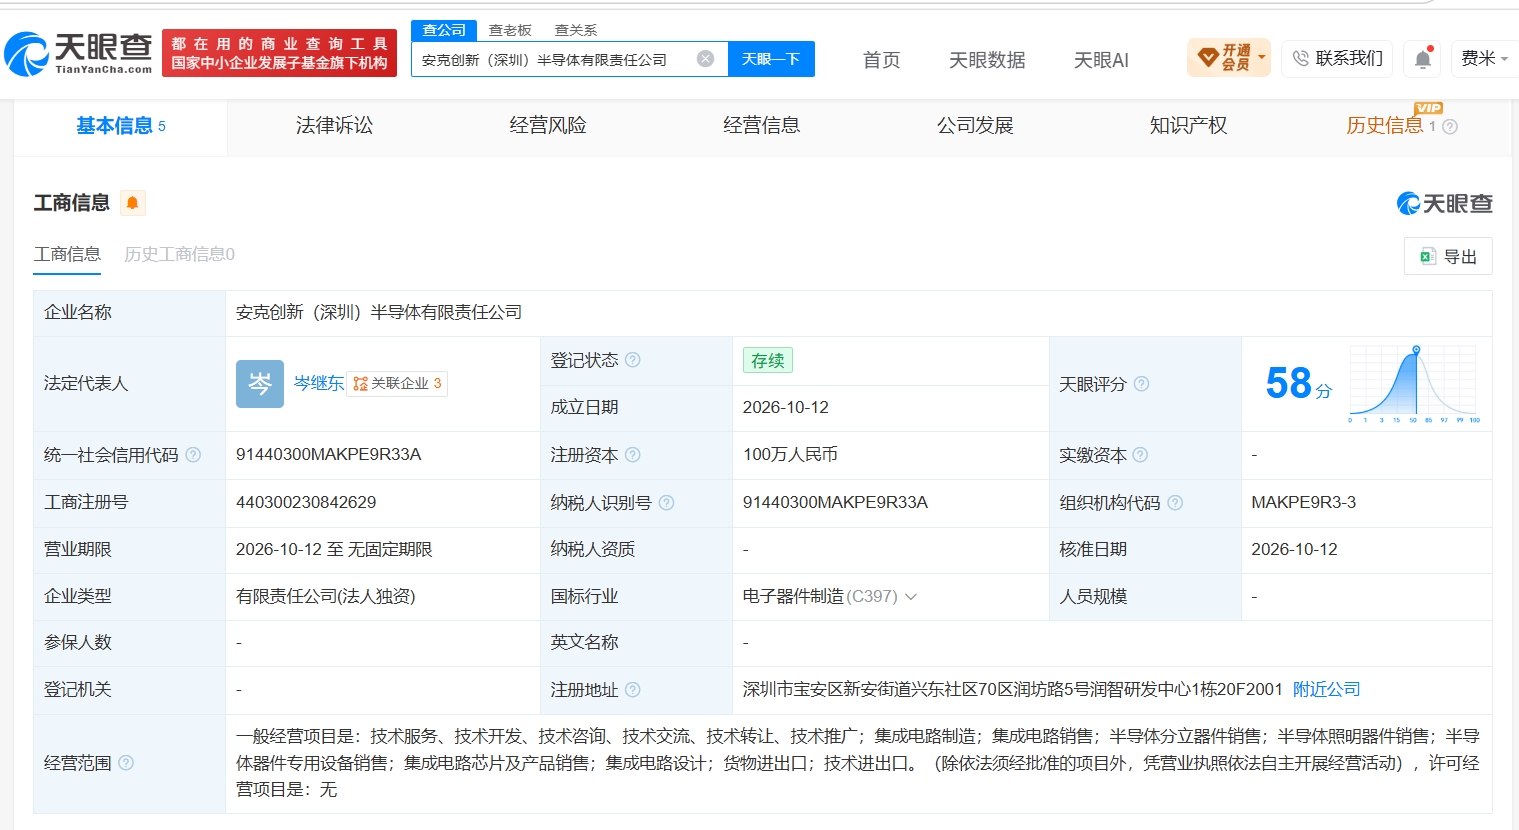The height and width of the screenshot is (830, 1519).
Task: Click the 天眼一下 search button
Action: tap(771, 59)
